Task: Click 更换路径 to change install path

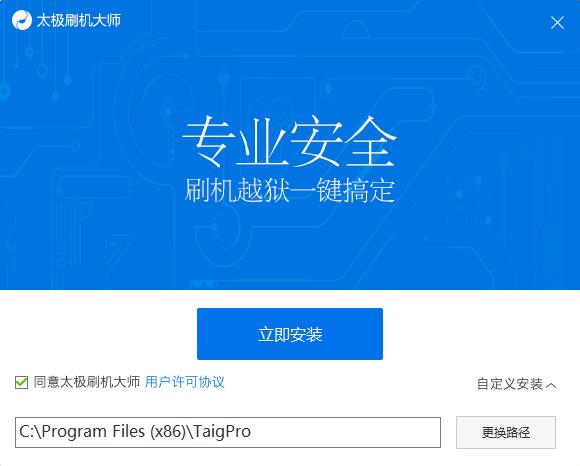Action: click(x=506, y=432)
